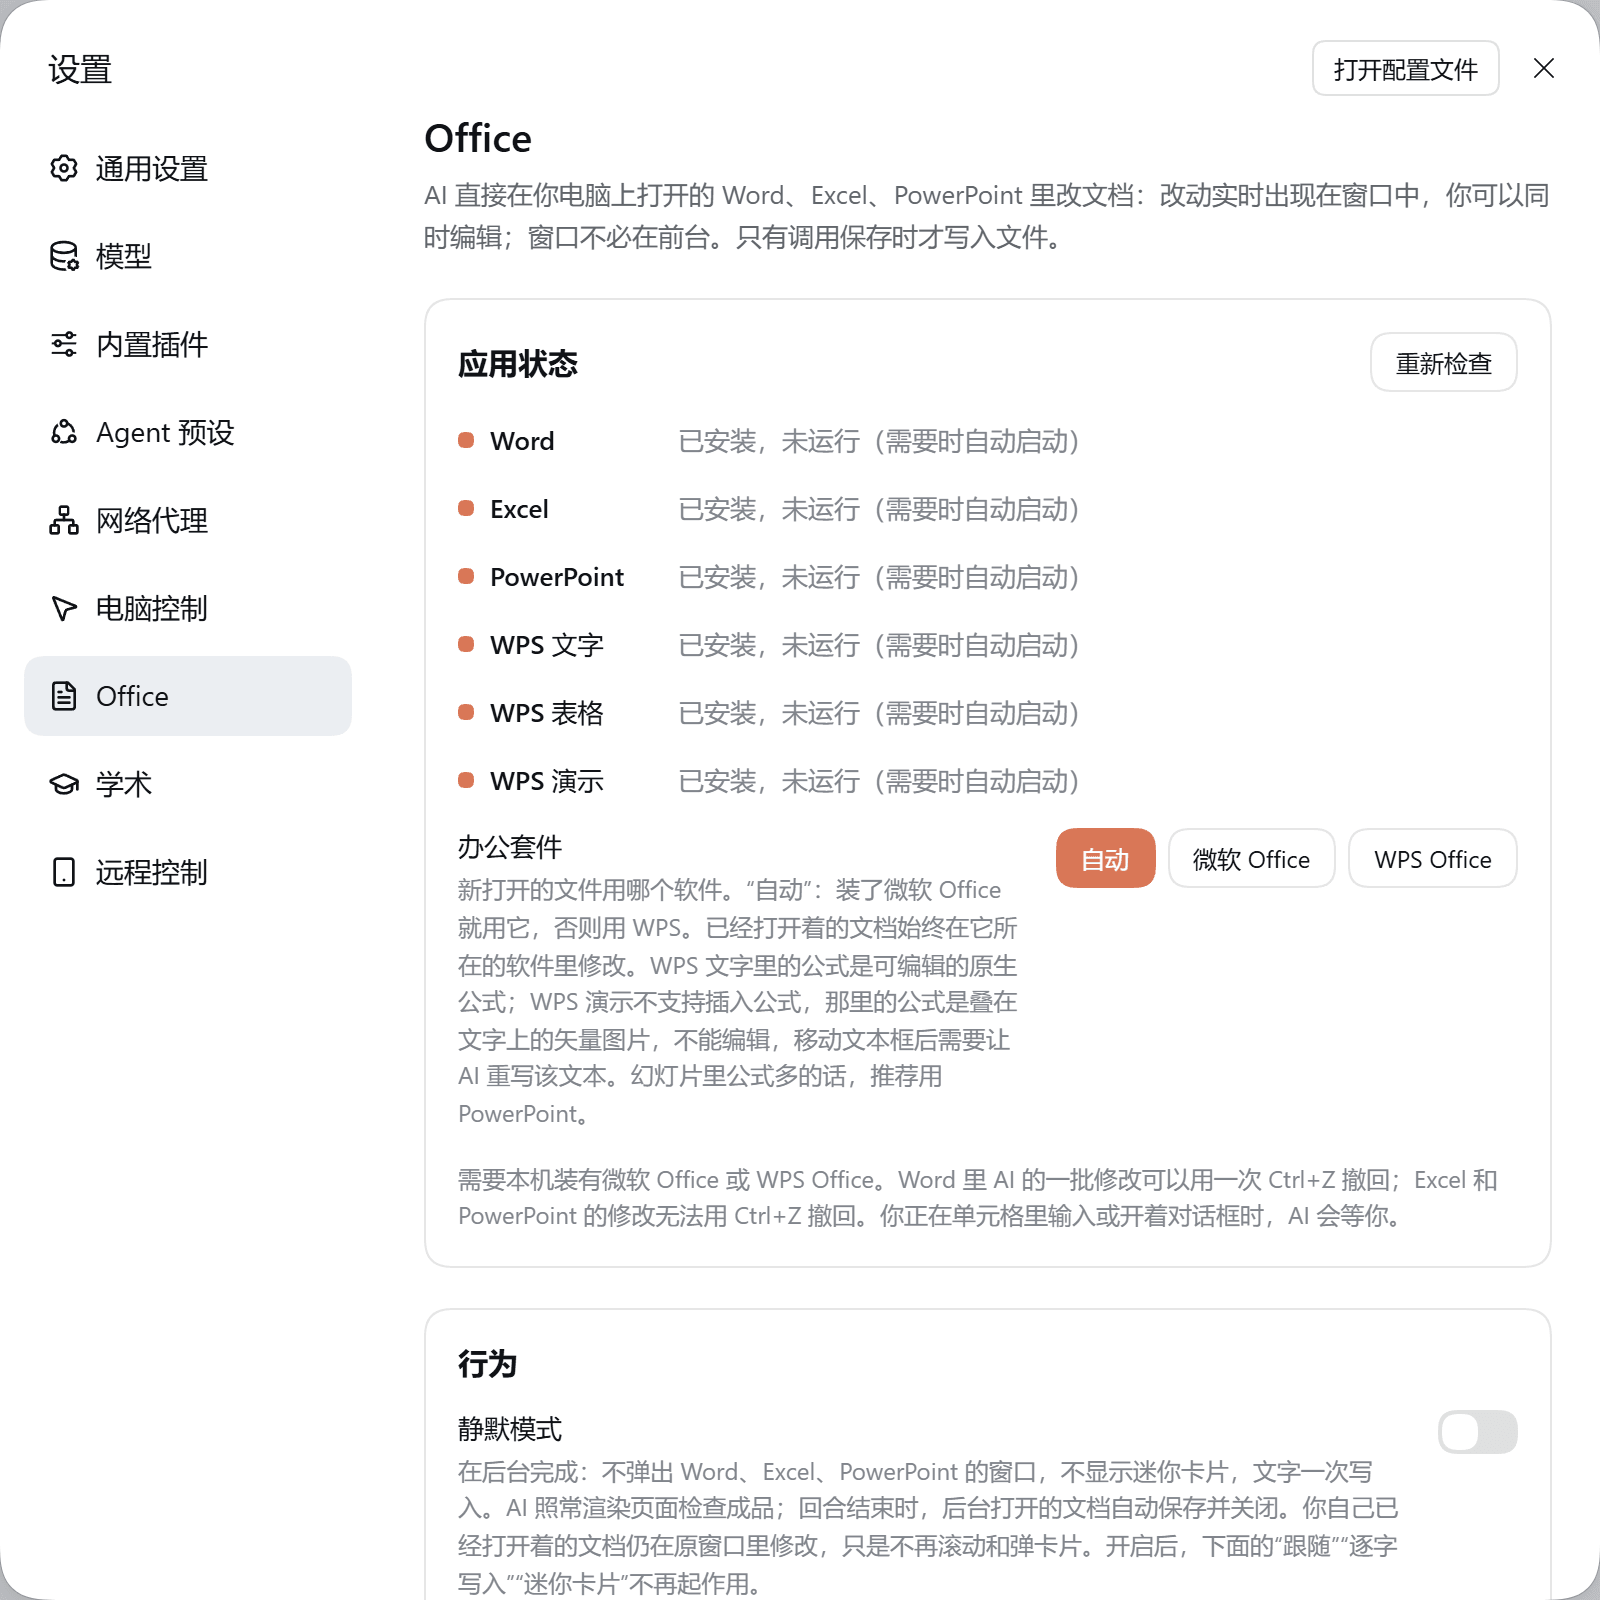Click the 打开配置文件 button
This screenshot has width=1600, height=1600.
[1406, 68]
